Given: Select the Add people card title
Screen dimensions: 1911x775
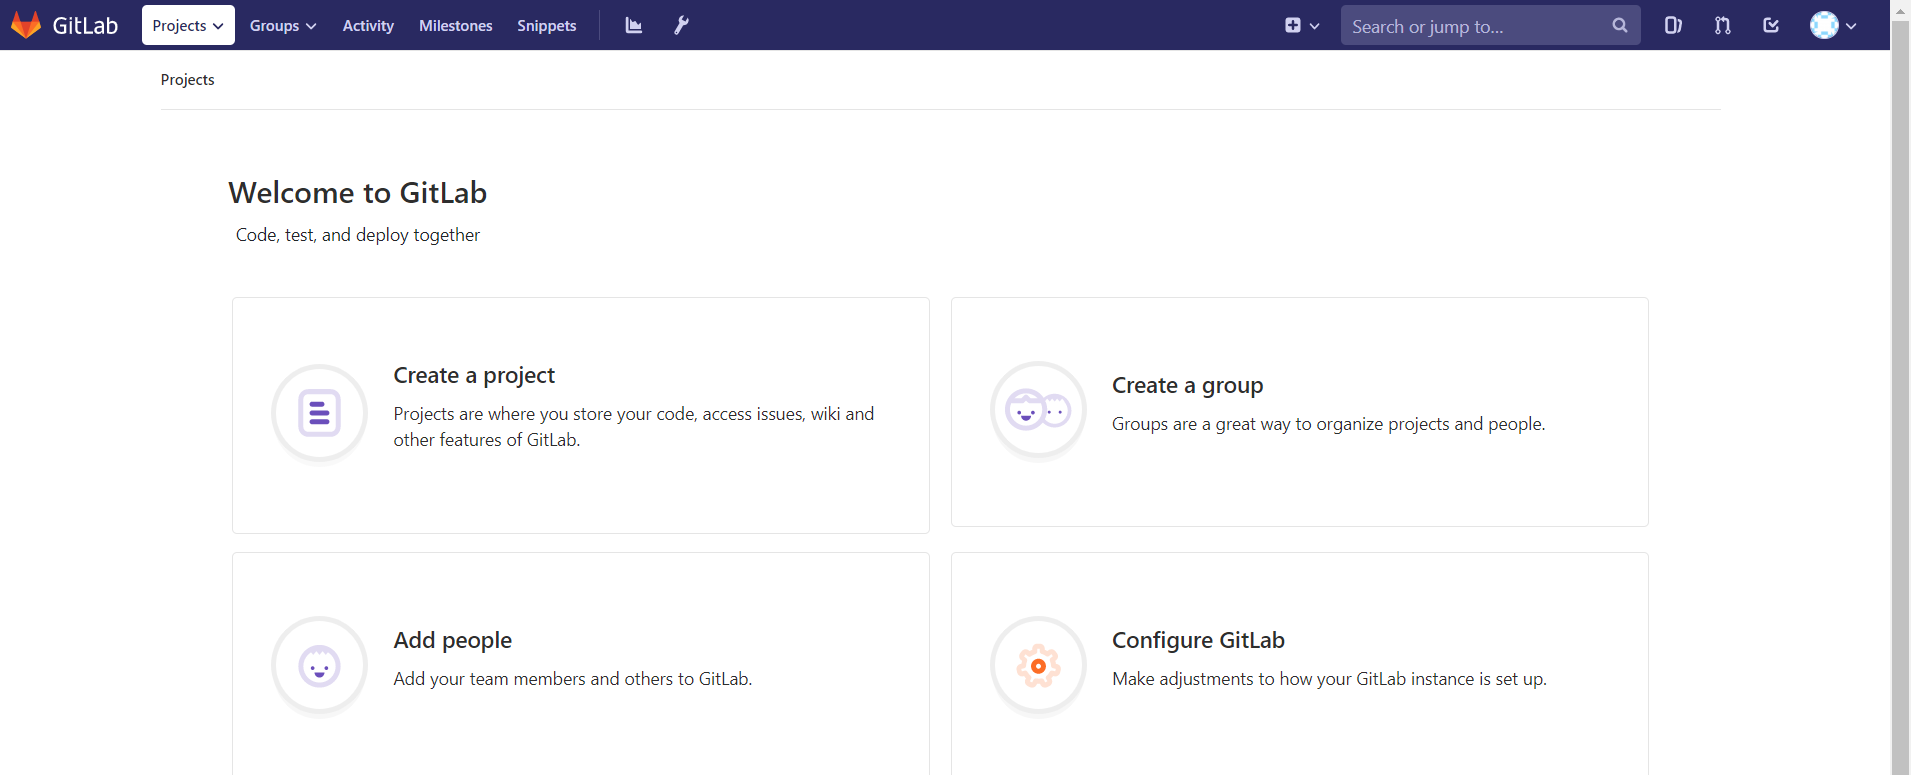Looking at the screenshot, I should [x=452, y=640].
